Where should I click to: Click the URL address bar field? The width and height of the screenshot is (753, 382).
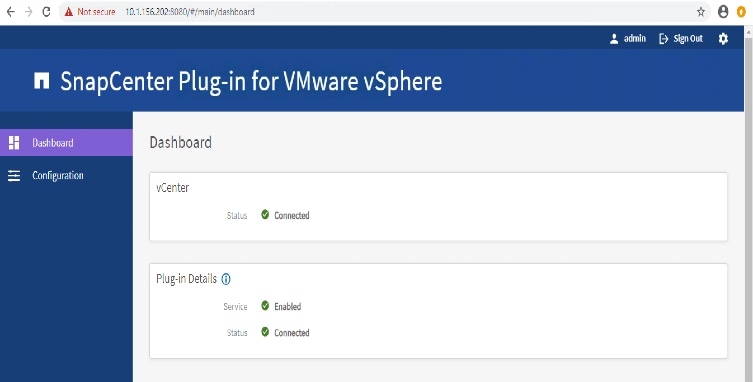384,12
